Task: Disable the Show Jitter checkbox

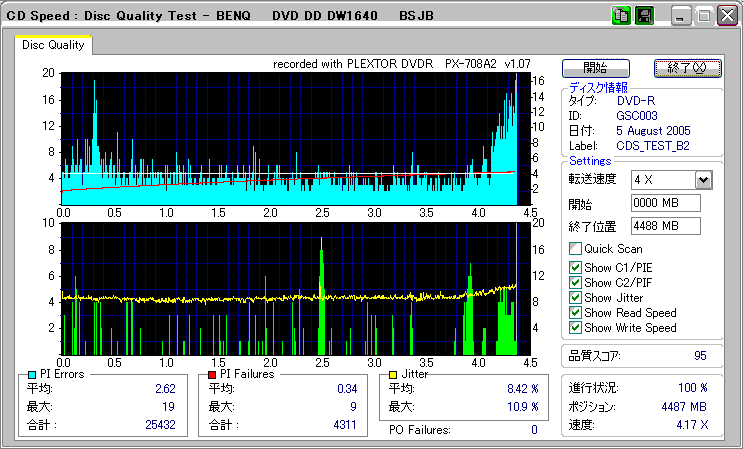Action: coord(575,298)
